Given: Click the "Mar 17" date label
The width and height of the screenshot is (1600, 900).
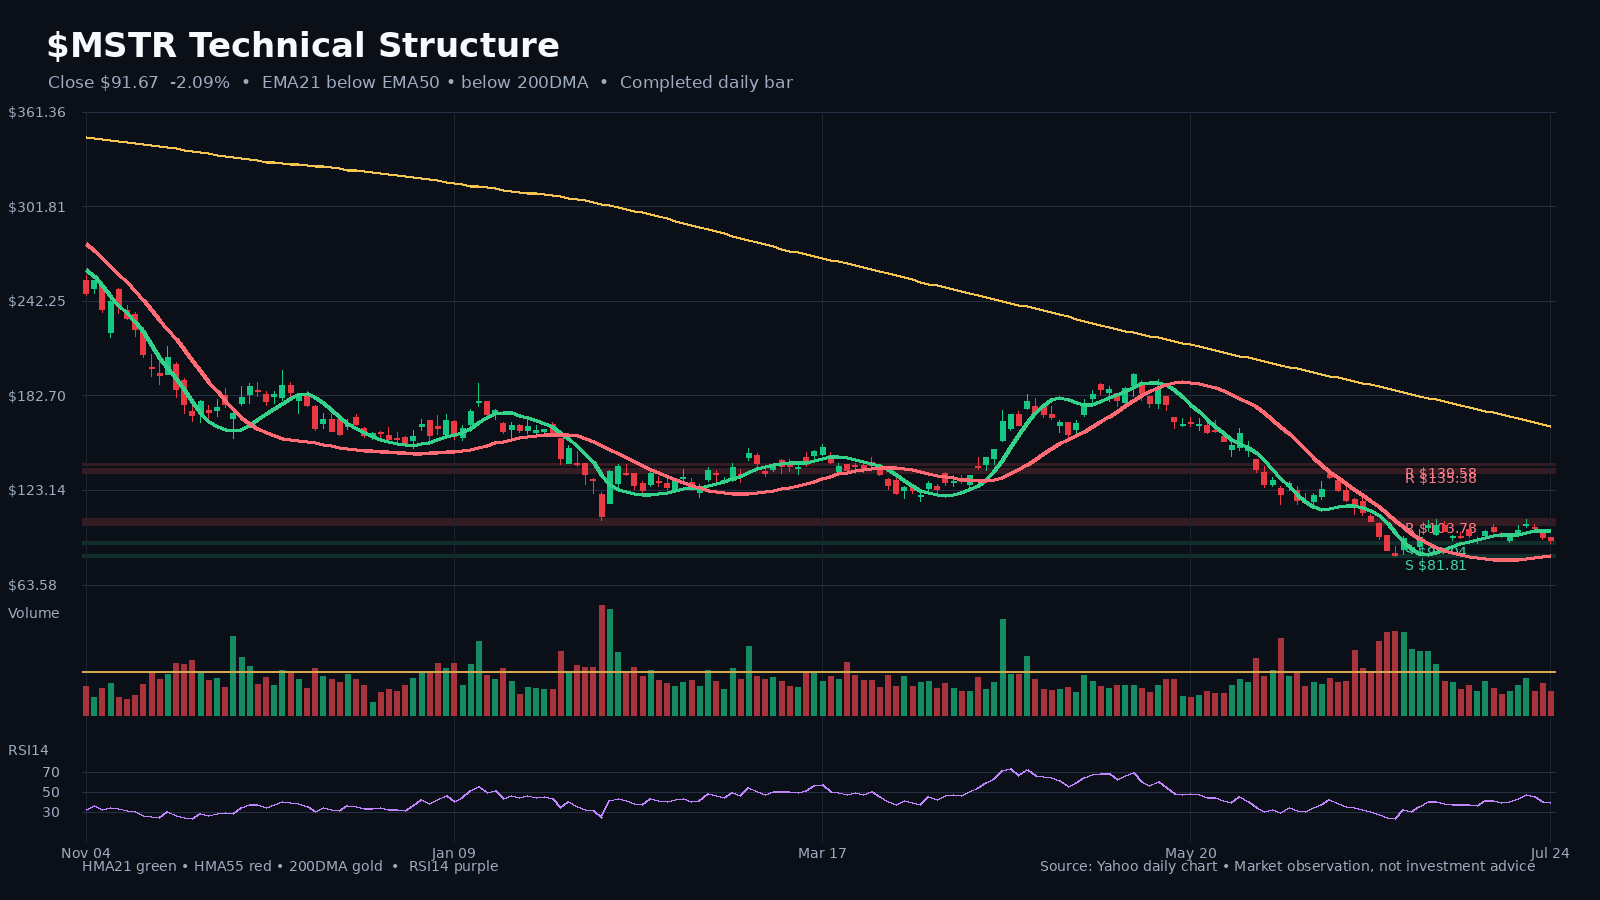Looking at the screenshot, I should tap(822, 853).
